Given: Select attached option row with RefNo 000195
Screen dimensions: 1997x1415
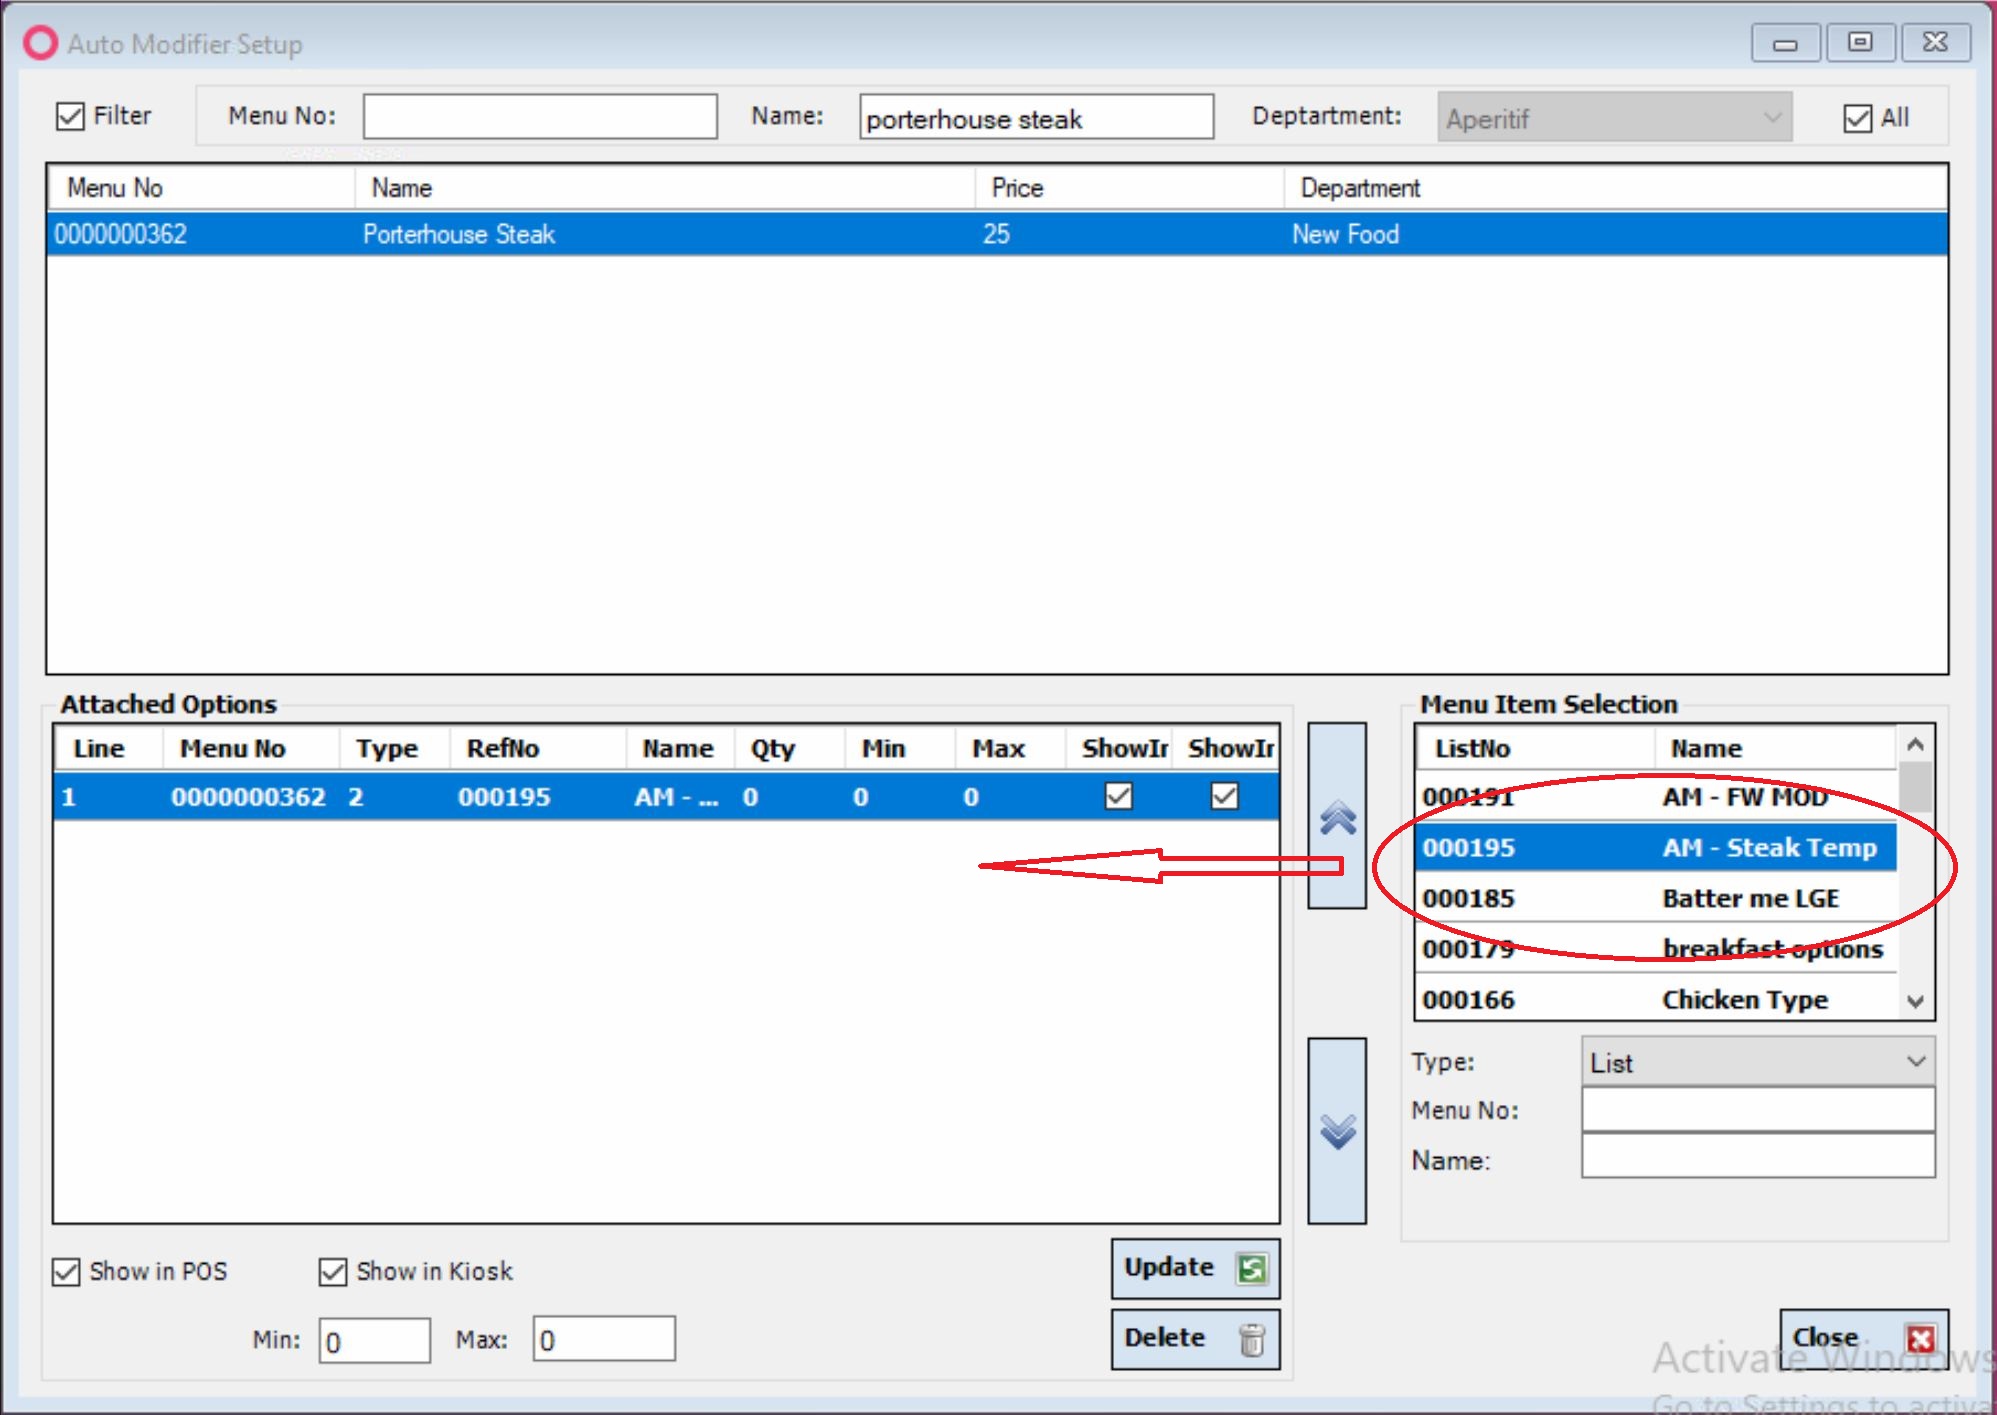Looking at the screenshot, I should coord(666,797).
